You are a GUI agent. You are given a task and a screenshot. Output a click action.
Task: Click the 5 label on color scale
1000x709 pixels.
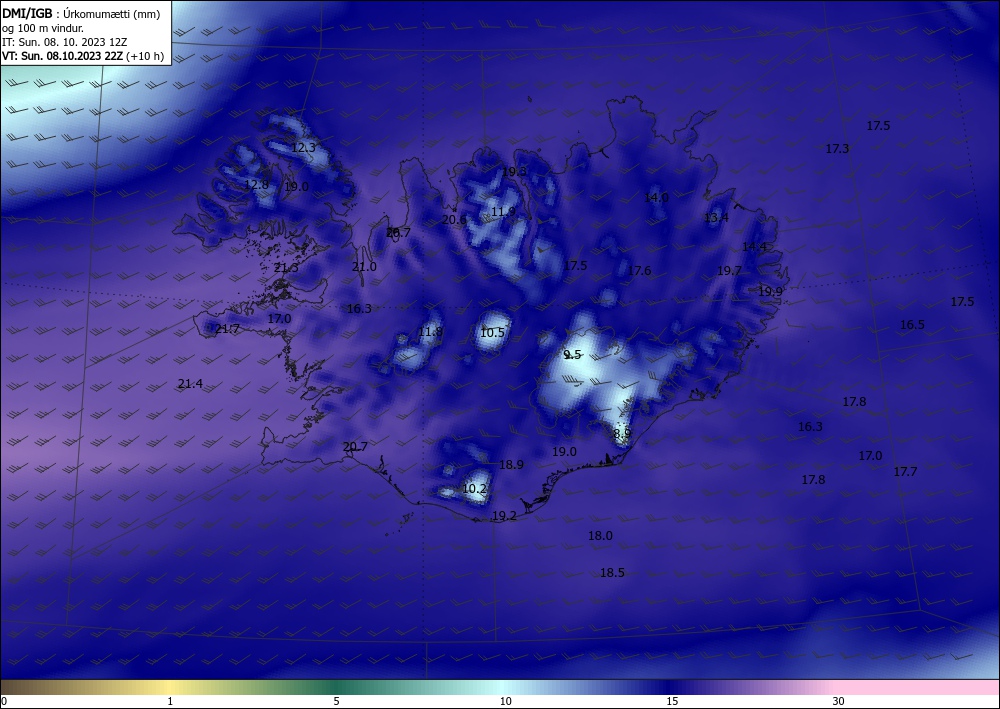point(336,701)
